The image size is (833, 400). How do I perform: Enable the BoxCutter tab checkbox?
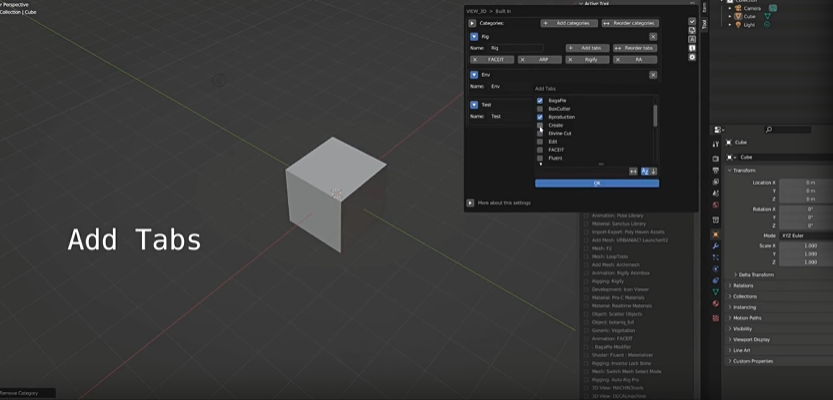540,109
